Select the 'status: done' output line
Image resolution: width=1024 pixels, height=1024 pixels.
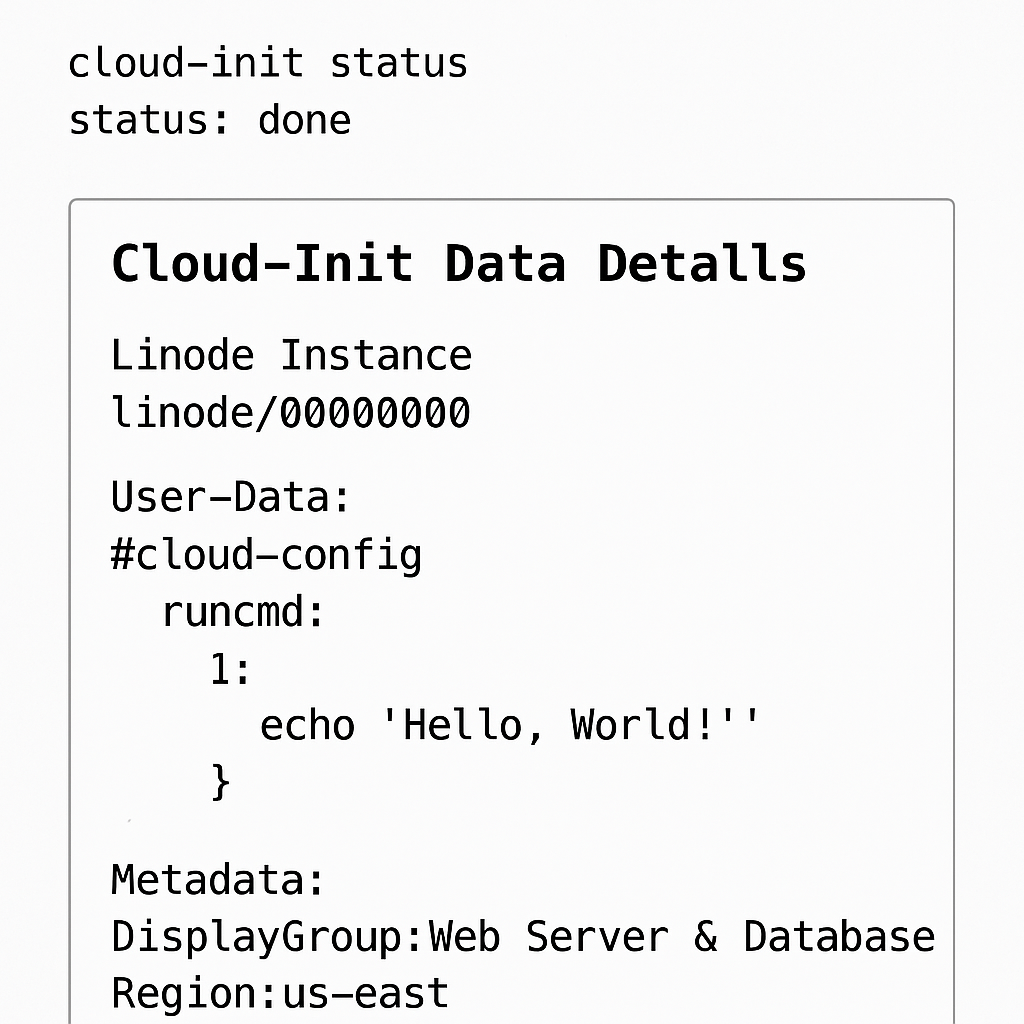tap(210, 120)
